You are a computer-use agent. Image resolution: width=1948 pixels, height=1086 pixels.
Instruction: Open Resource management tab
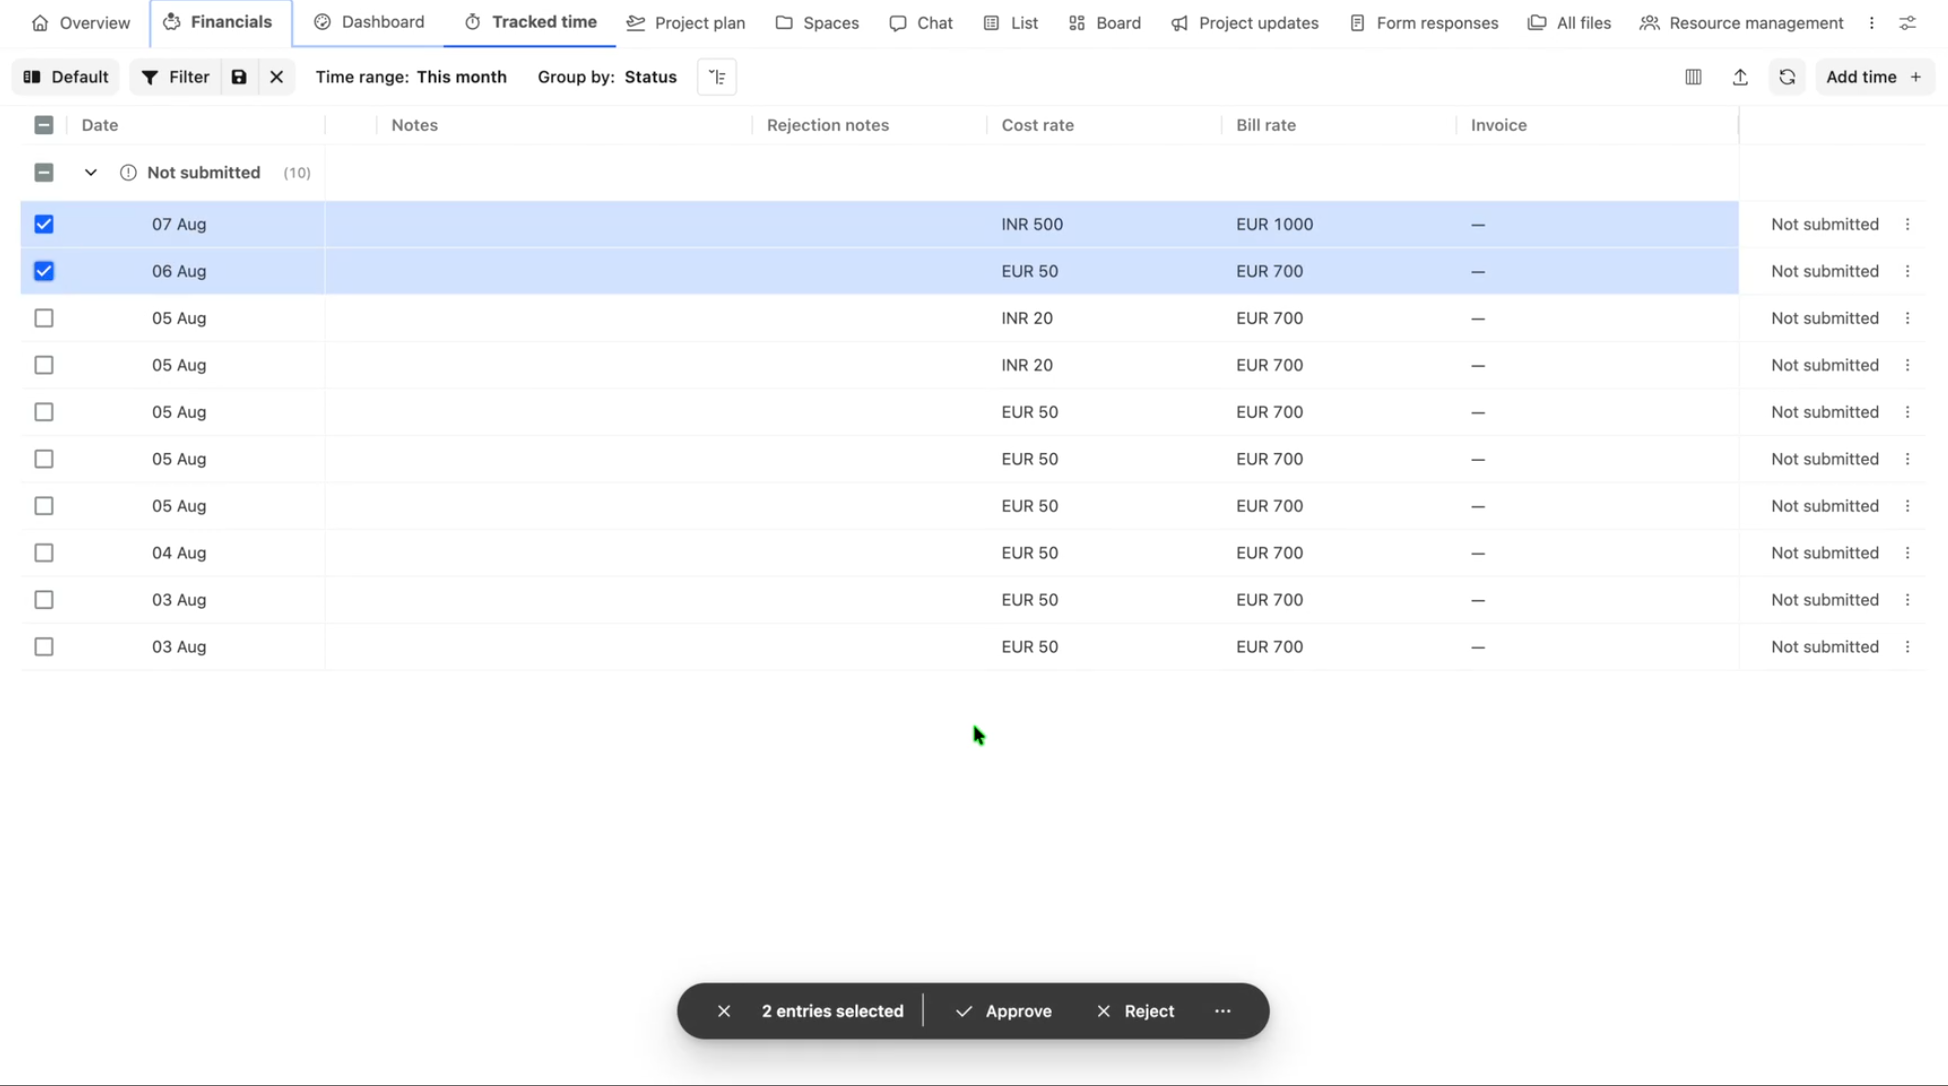pyautogui.click(x=1742, y=22)
